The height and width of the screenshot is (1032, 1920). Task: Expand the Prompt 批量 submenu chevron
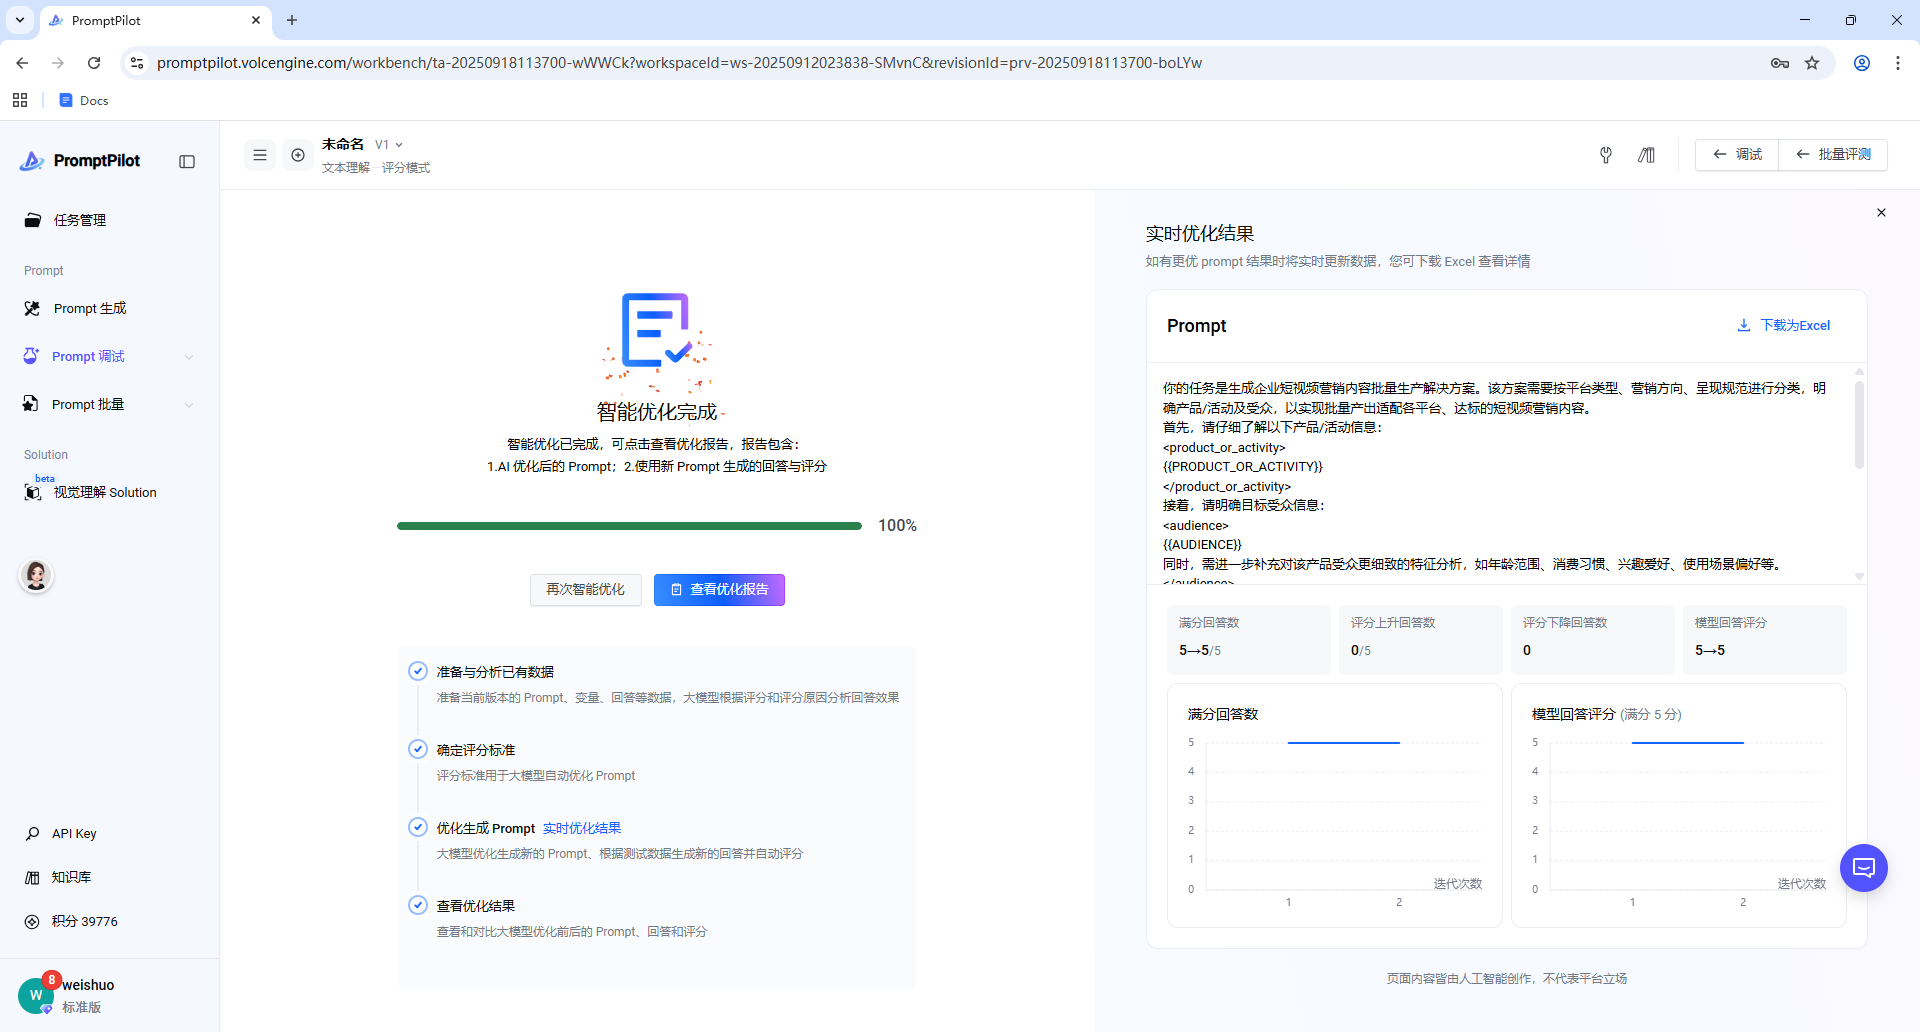pyautogui.click(x=189, y=405)
